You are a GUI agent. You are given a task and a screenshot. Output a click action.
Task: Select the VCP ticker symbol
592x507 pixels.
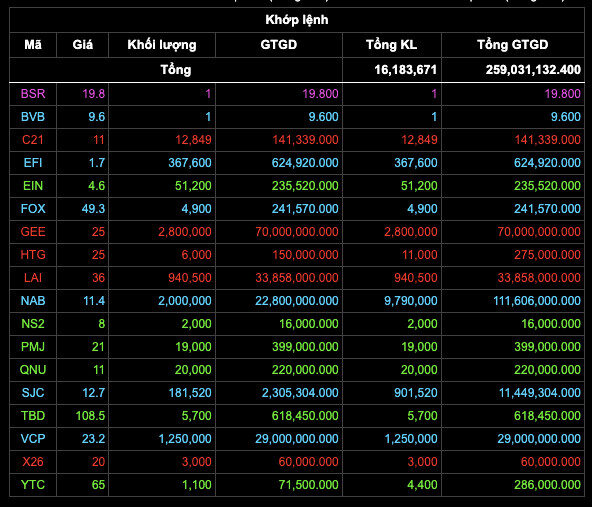(x=33, y=439)
